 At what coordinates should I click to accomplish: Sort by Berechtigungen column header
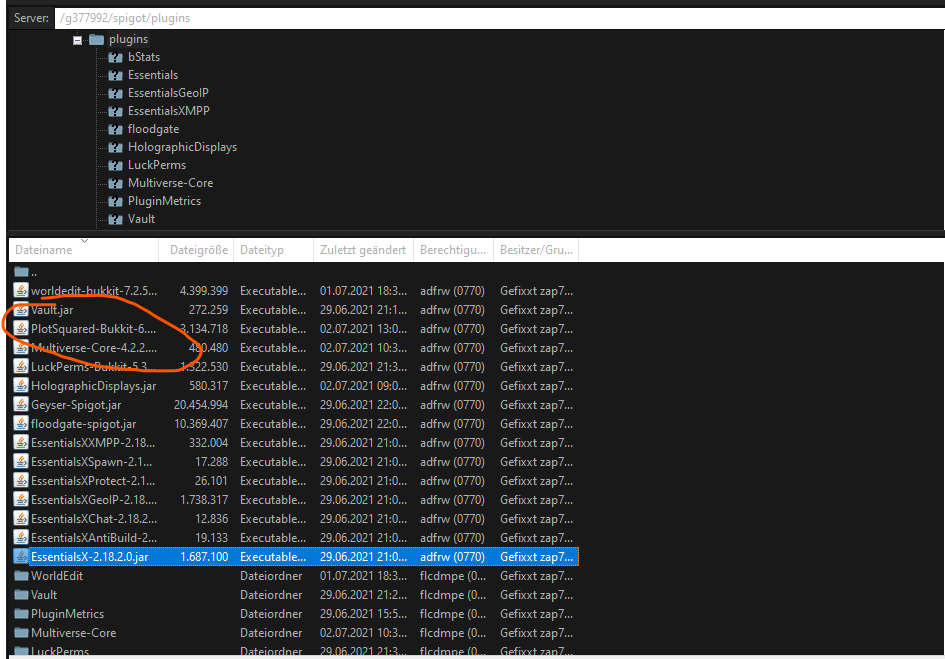pyautogui.click(x=453, y=250)
